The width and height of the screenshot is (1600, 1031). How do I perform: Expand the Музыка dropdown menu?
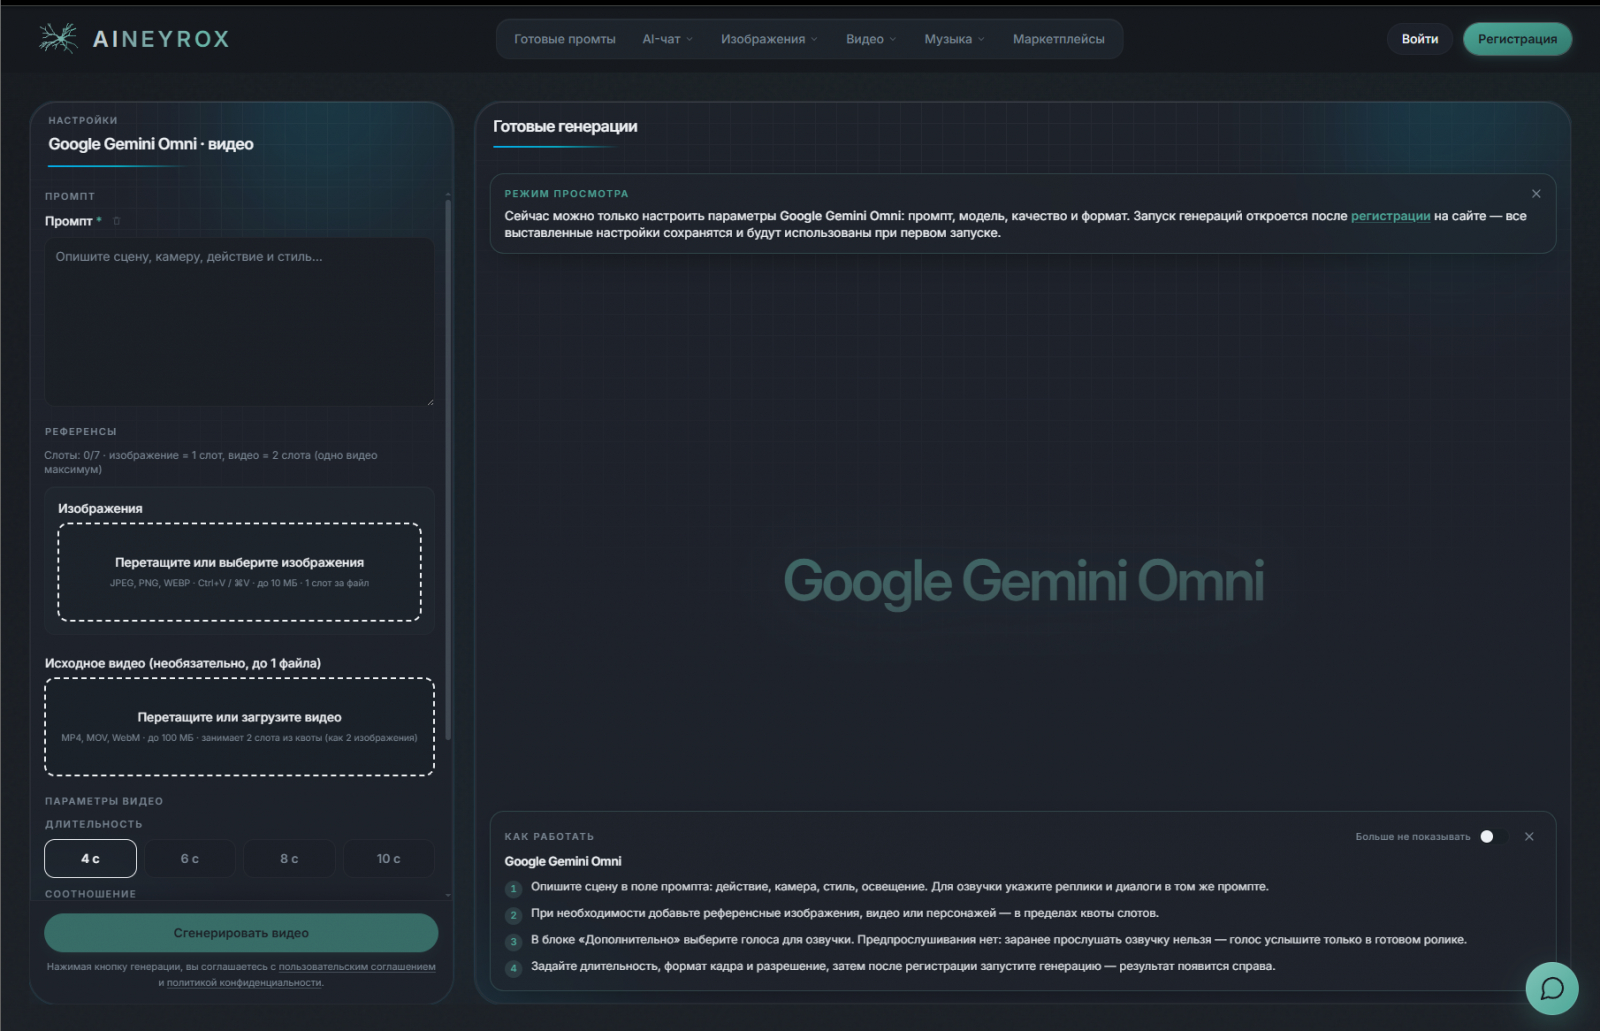954,39
